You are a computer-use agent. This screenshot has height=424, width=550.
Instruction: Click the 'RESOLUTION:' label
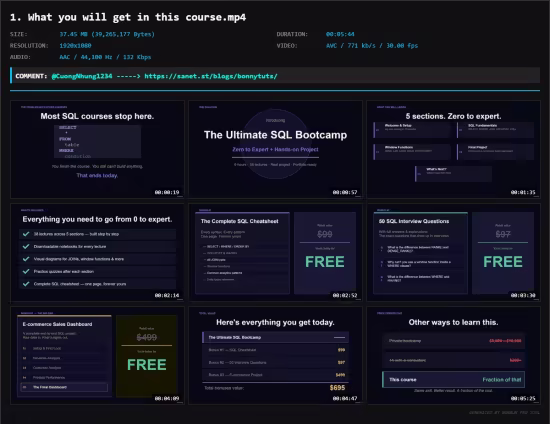(29, 46)
